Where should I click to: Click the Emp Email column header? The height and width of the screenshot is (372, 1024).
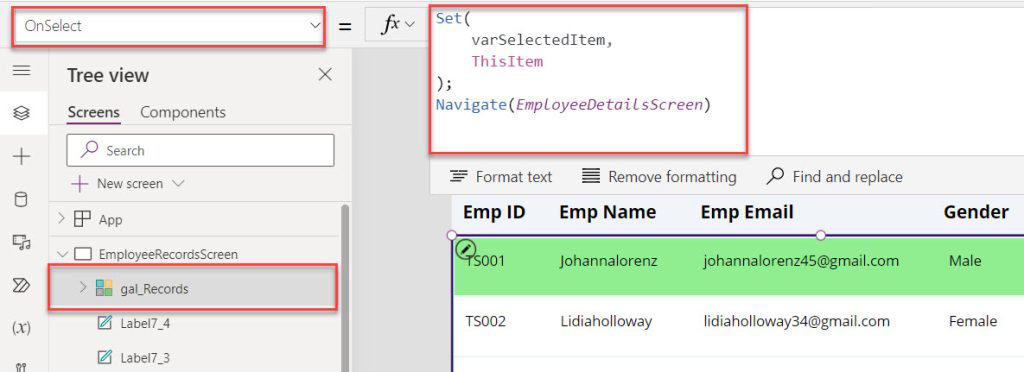(x=747, y=212)
